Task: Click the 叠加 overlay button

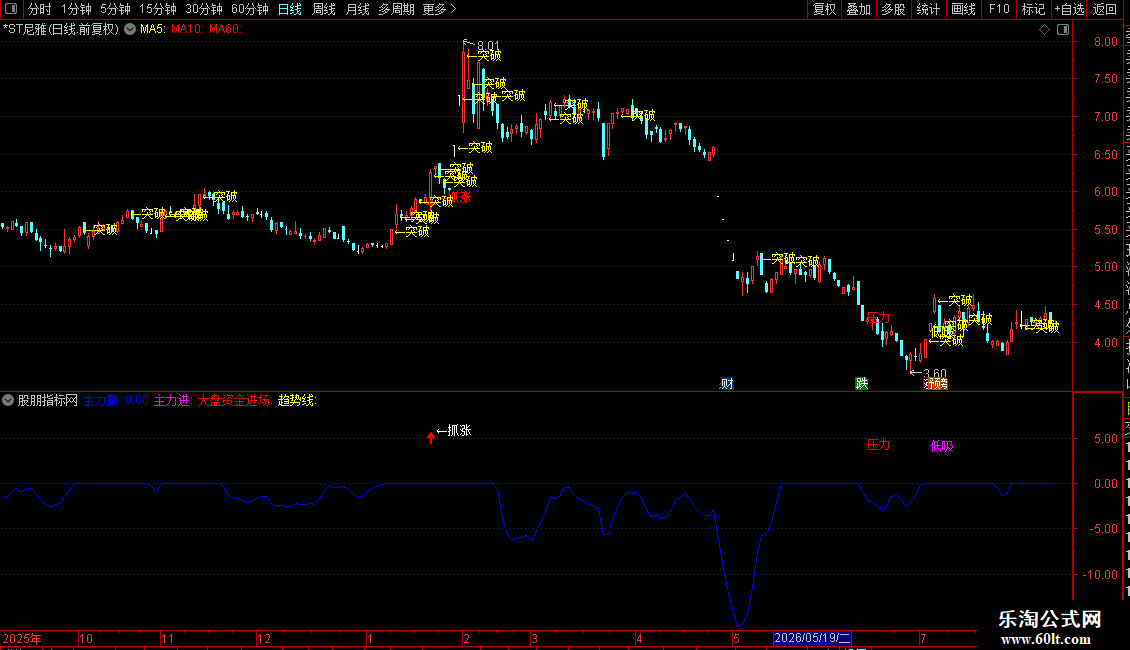Action: [x=858, y=9]
